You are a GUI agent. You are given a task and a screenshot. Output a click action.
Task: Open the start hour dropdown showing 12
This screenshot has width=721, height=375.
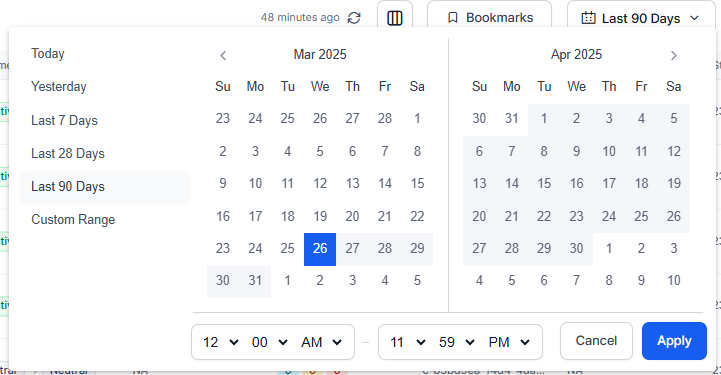coord(221,342)
